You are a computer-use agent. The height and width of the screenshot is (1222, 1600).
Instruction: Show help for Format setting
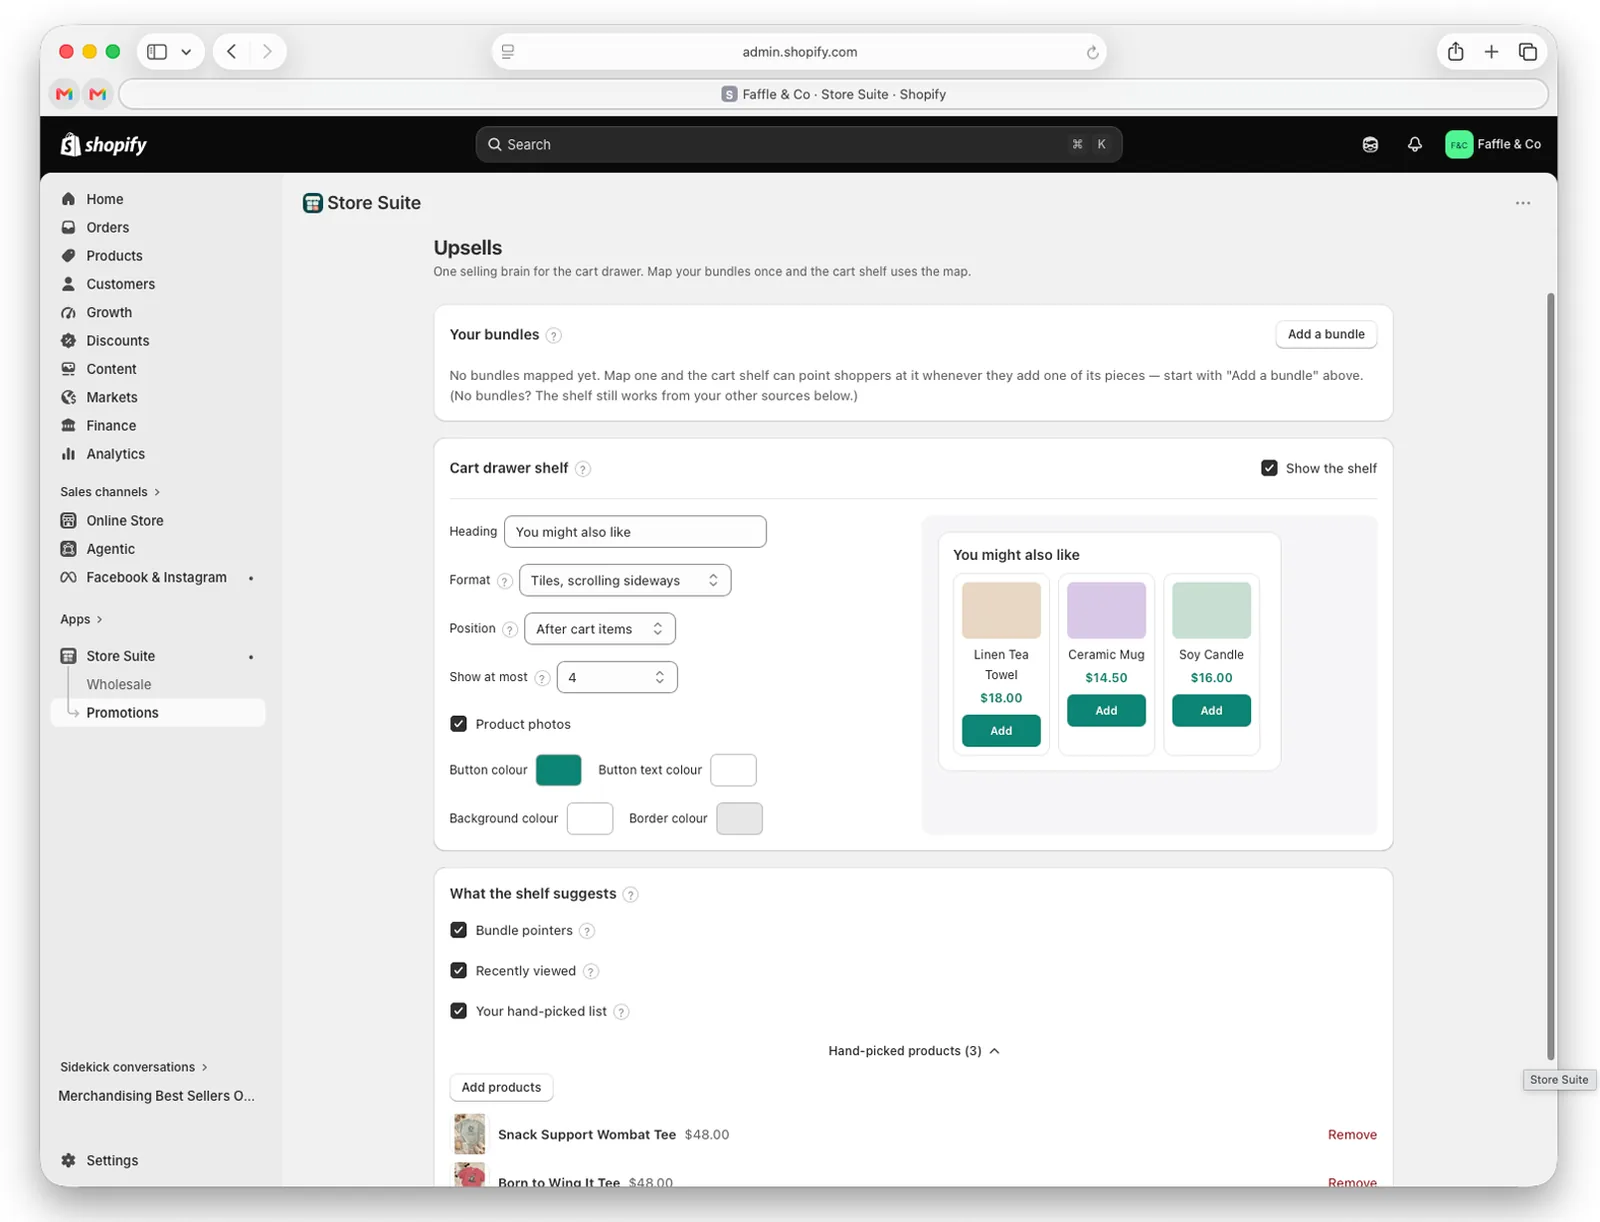coord(505,581)
